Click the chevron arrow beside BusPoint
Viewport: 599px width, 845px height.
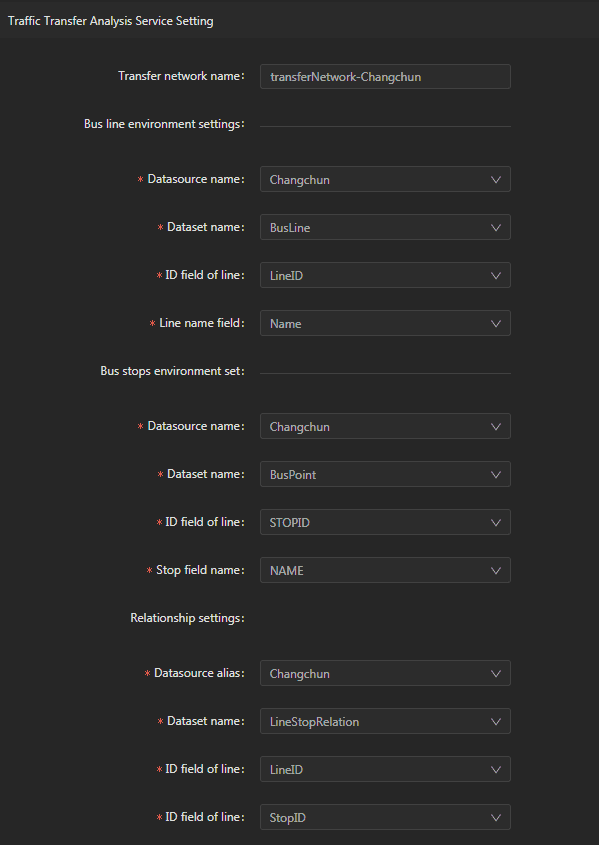point(496,475)
